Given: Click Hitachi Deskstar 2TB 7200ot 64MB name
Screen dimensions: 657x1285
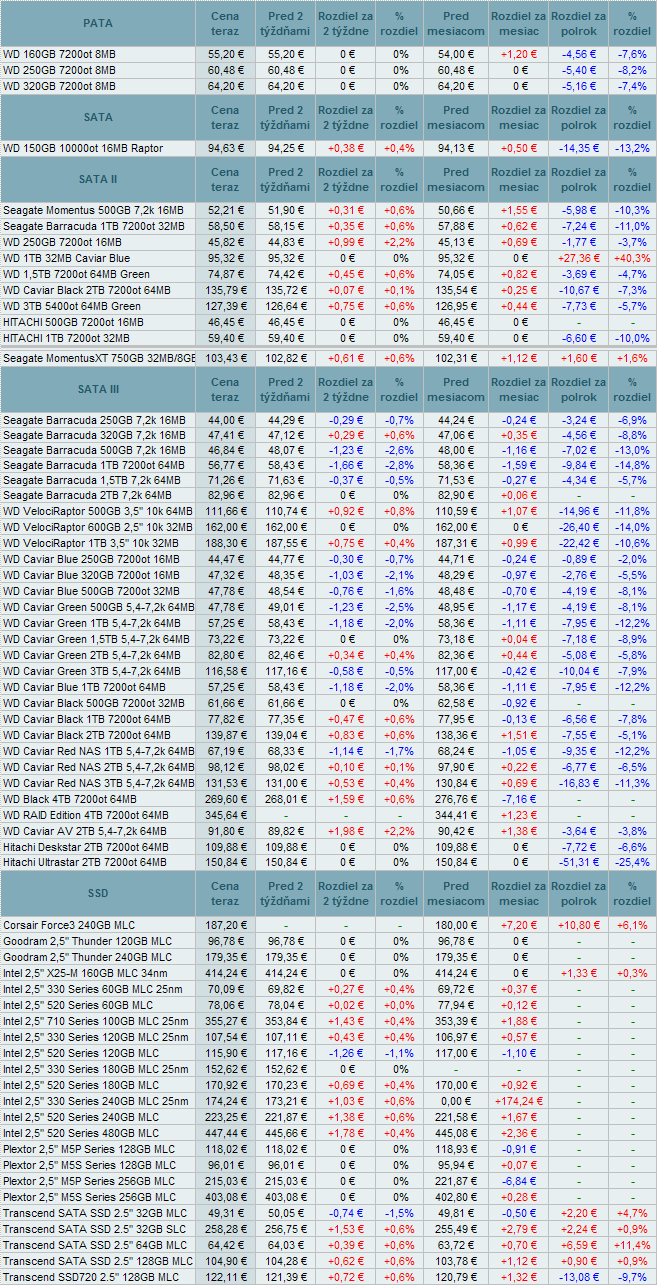Looking at the screenshot, I should [85, 847].
